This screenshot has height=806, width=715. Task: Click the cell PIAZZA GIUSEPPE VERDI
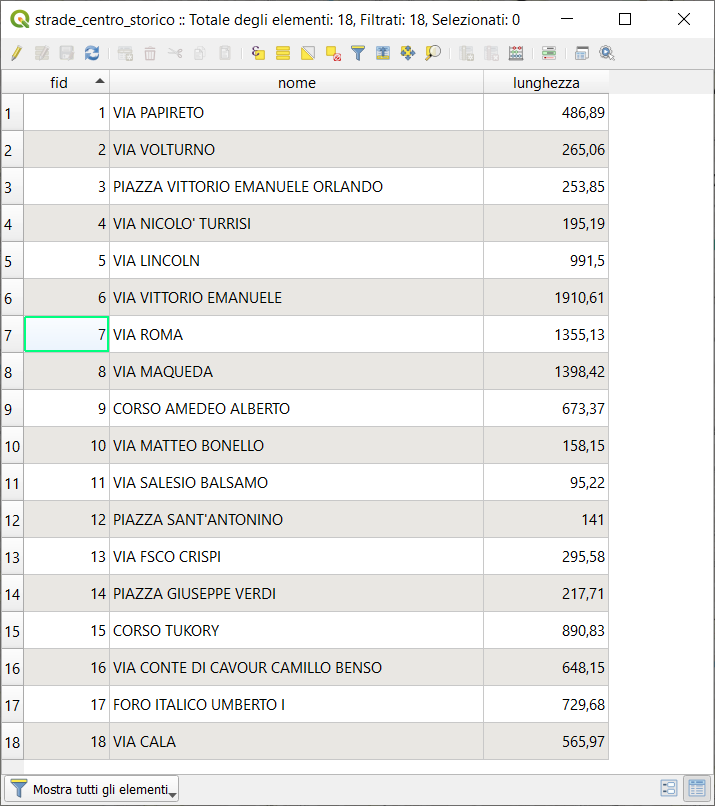coord(297,594)
